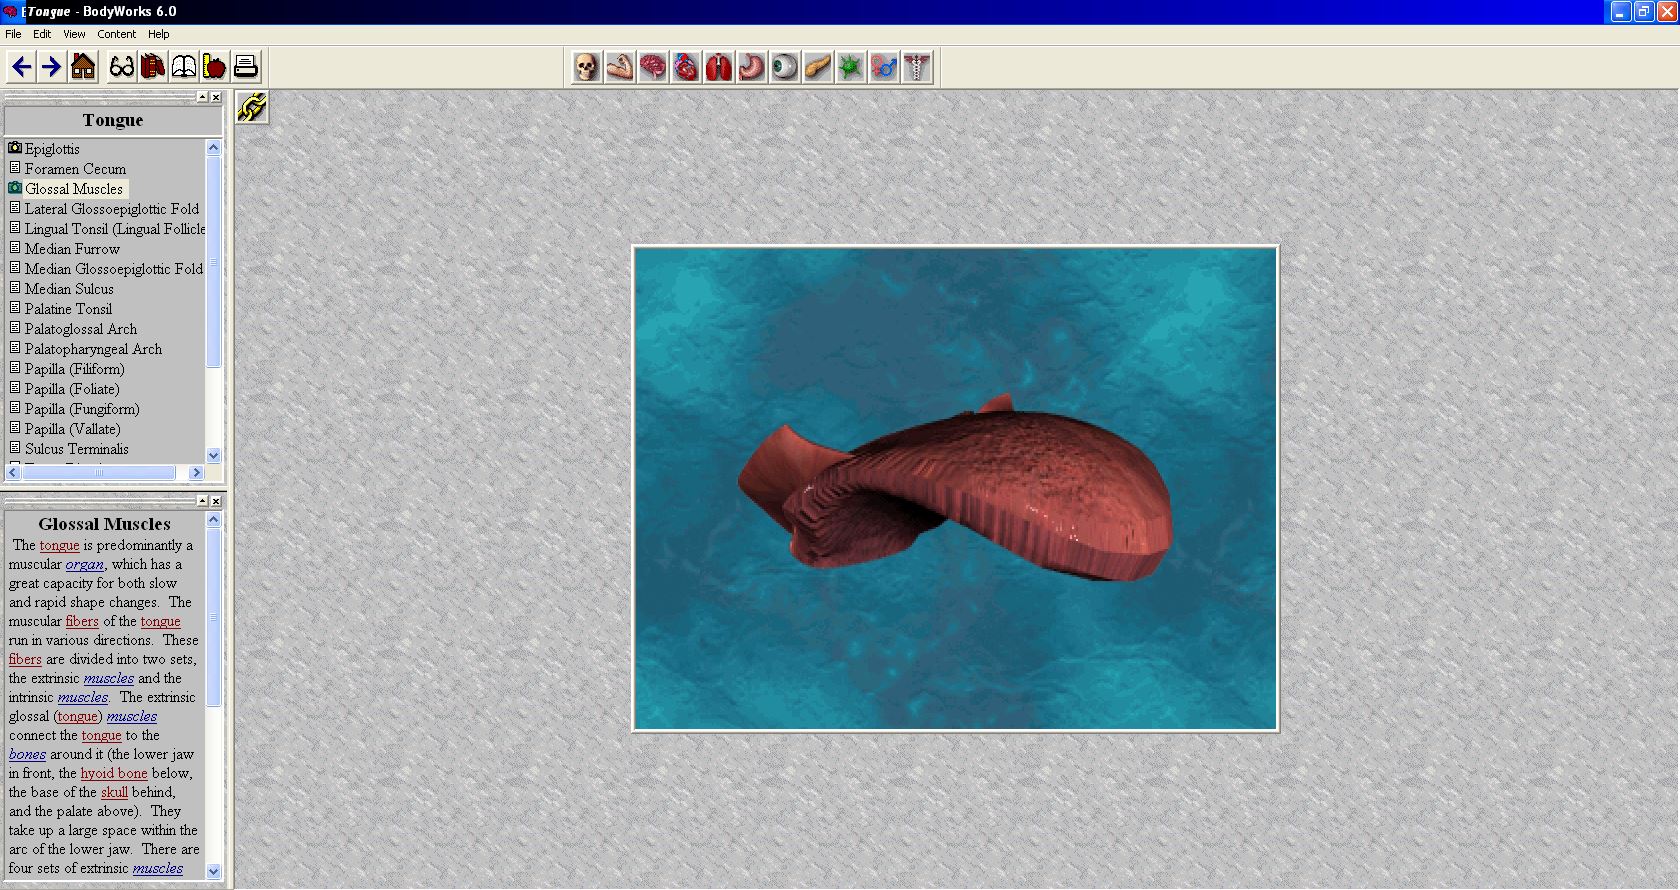Click the 'skull' link in text

tap(114, 792)
